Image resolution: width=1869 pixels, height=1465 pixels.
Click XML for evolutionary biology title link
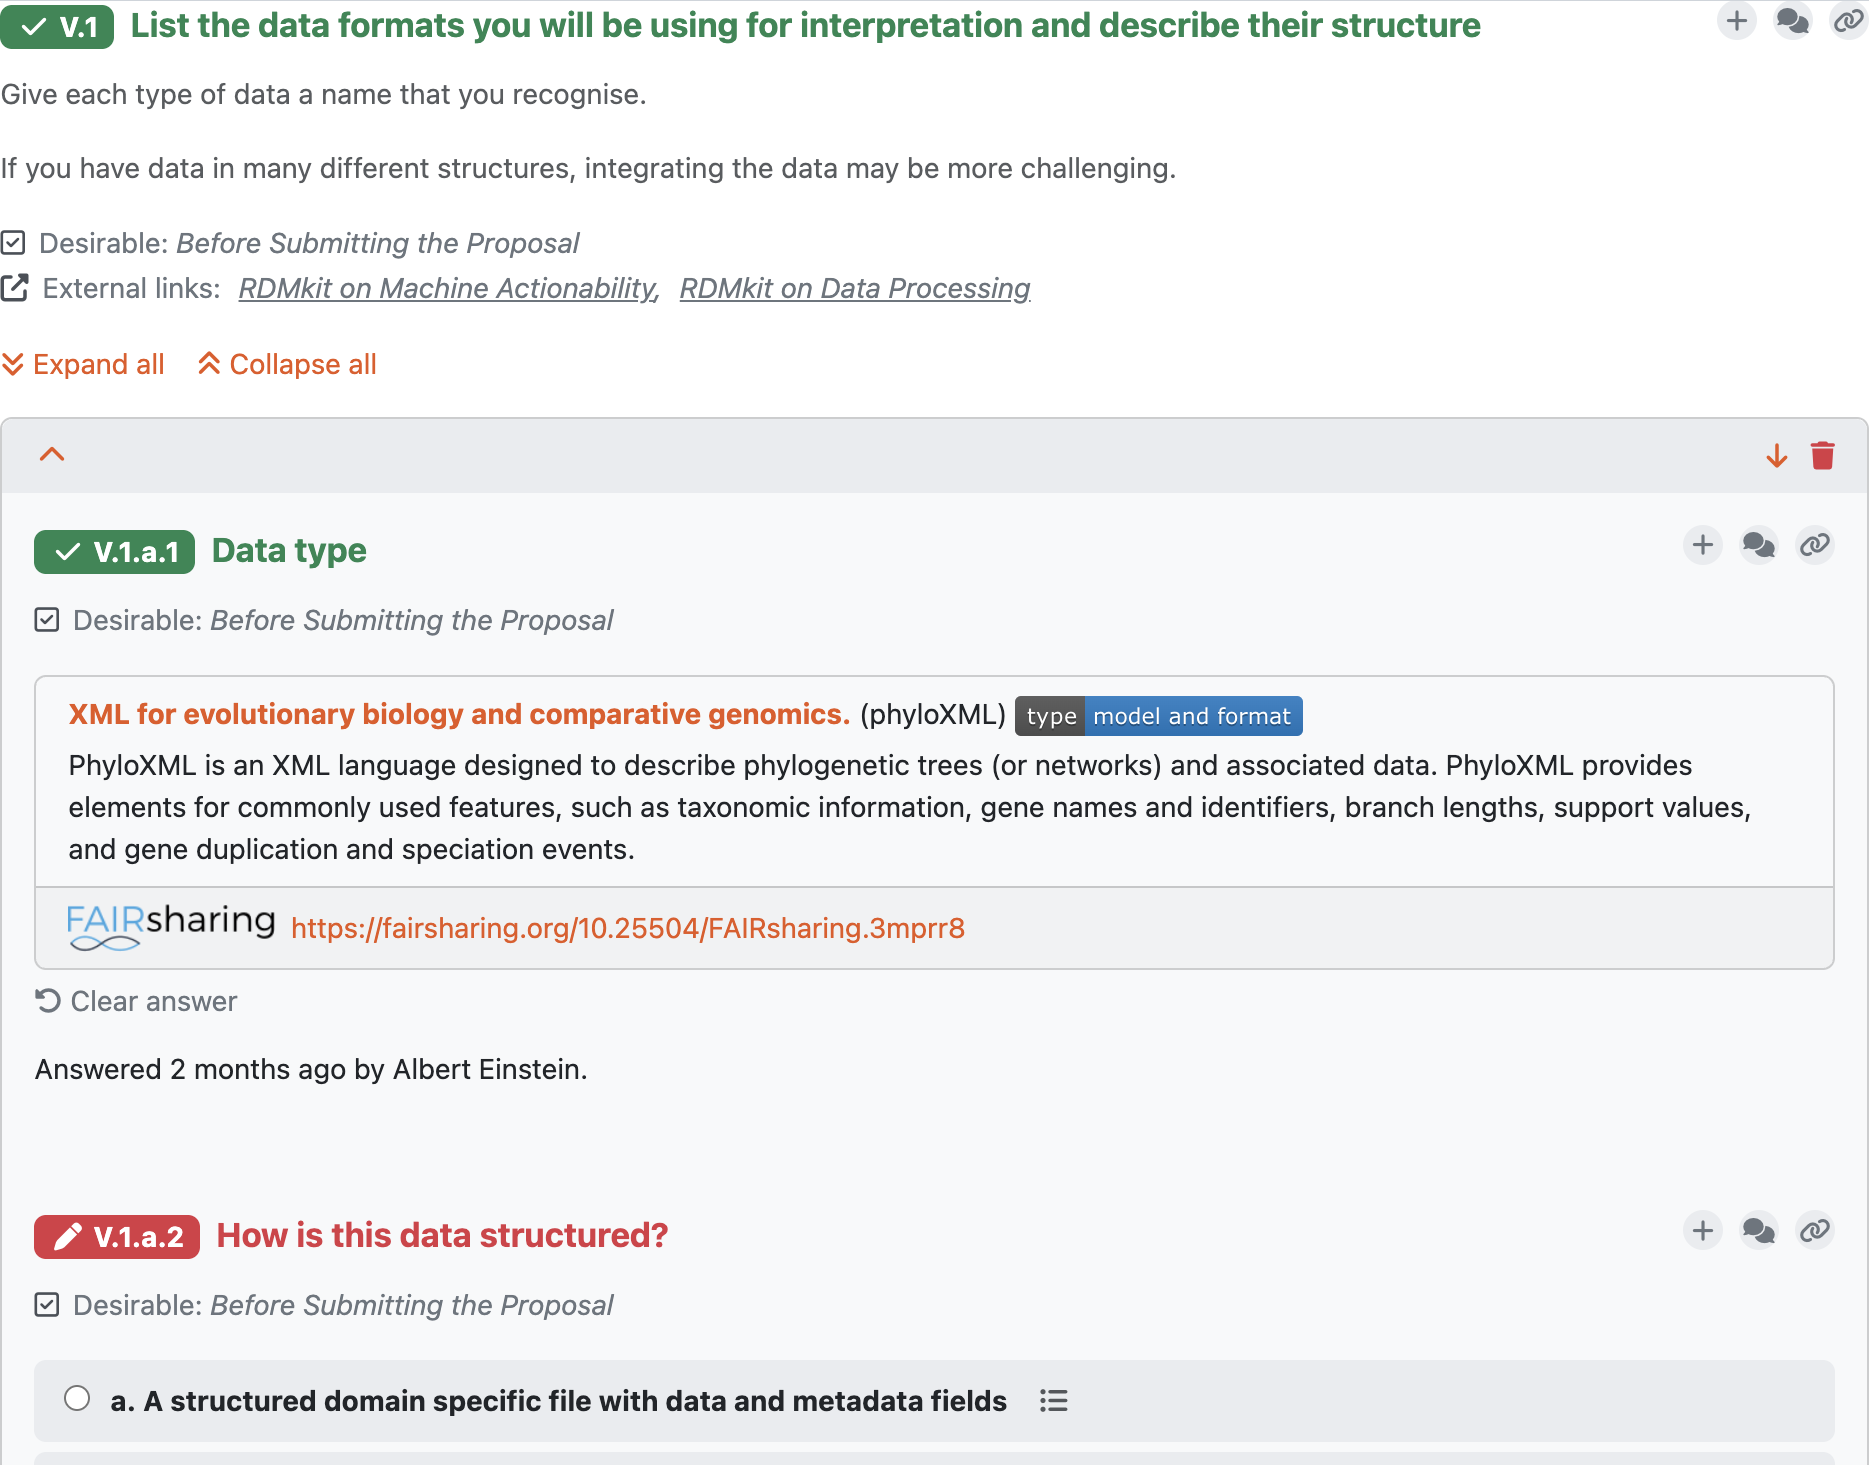pyautogui.click(x=459, y=714)
